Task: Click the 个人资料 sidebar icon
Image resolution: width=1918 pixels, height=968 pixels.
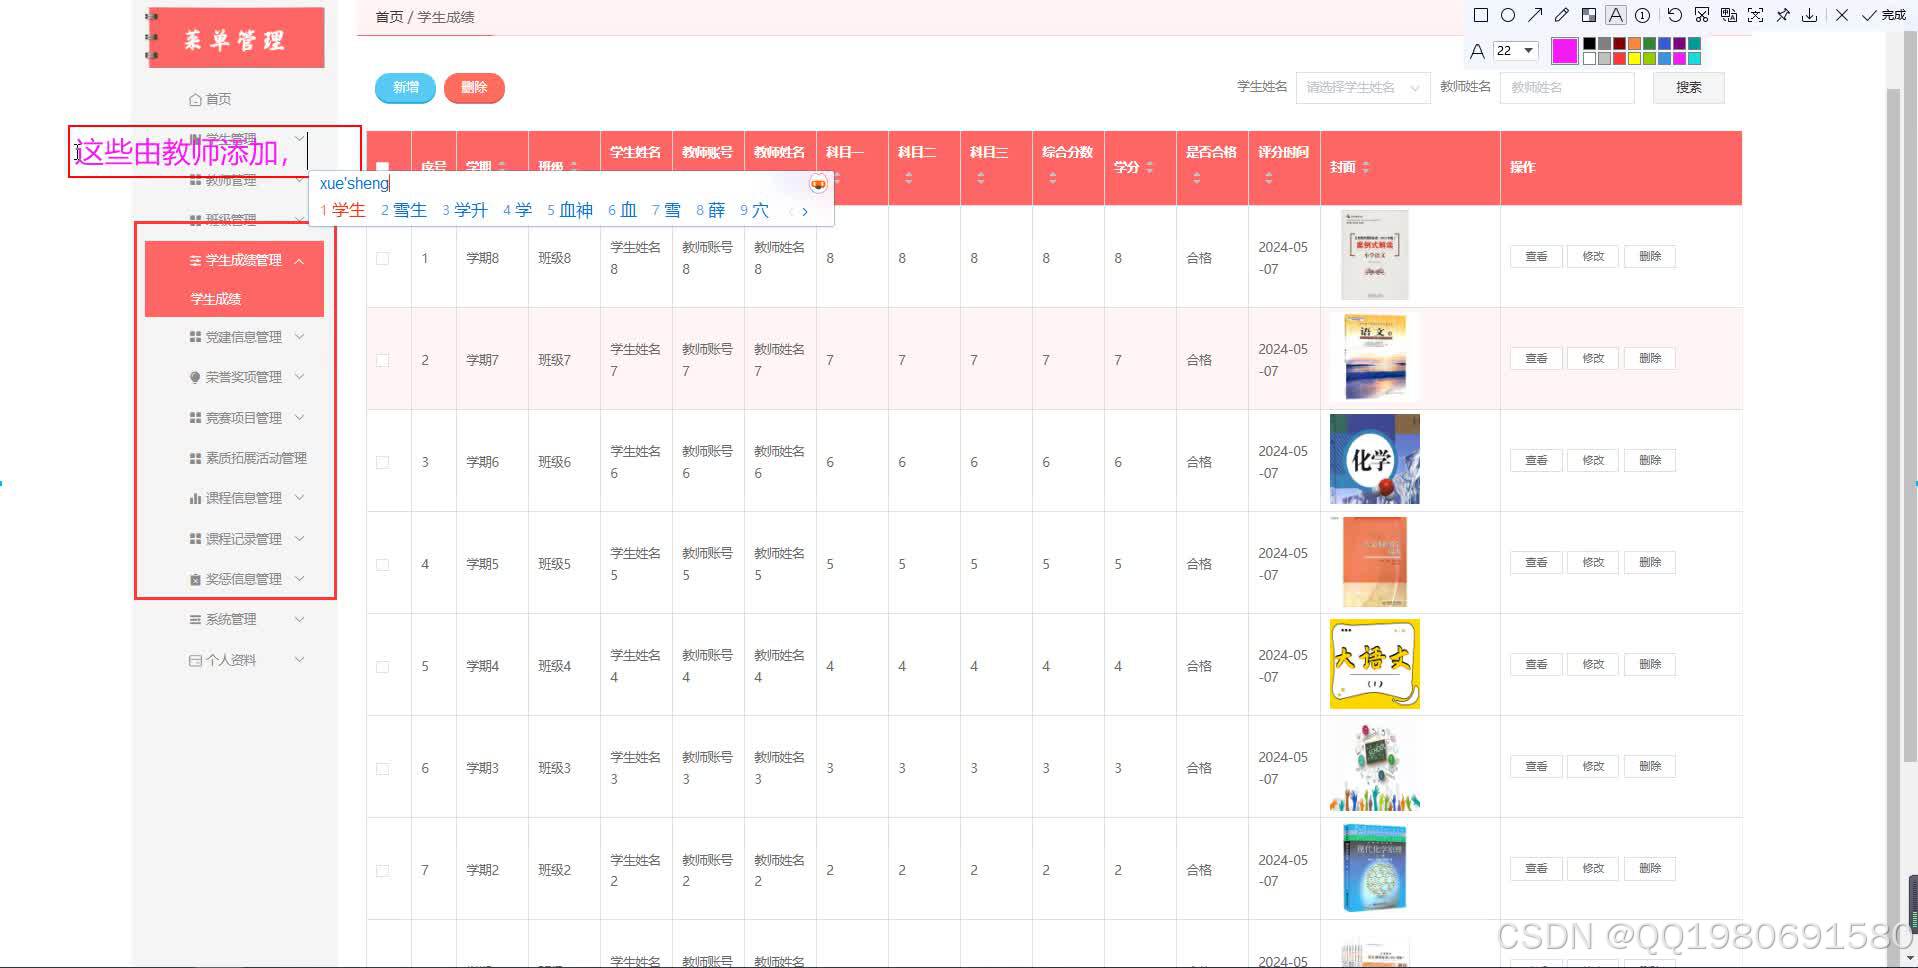Action: [x=195, y=660]
